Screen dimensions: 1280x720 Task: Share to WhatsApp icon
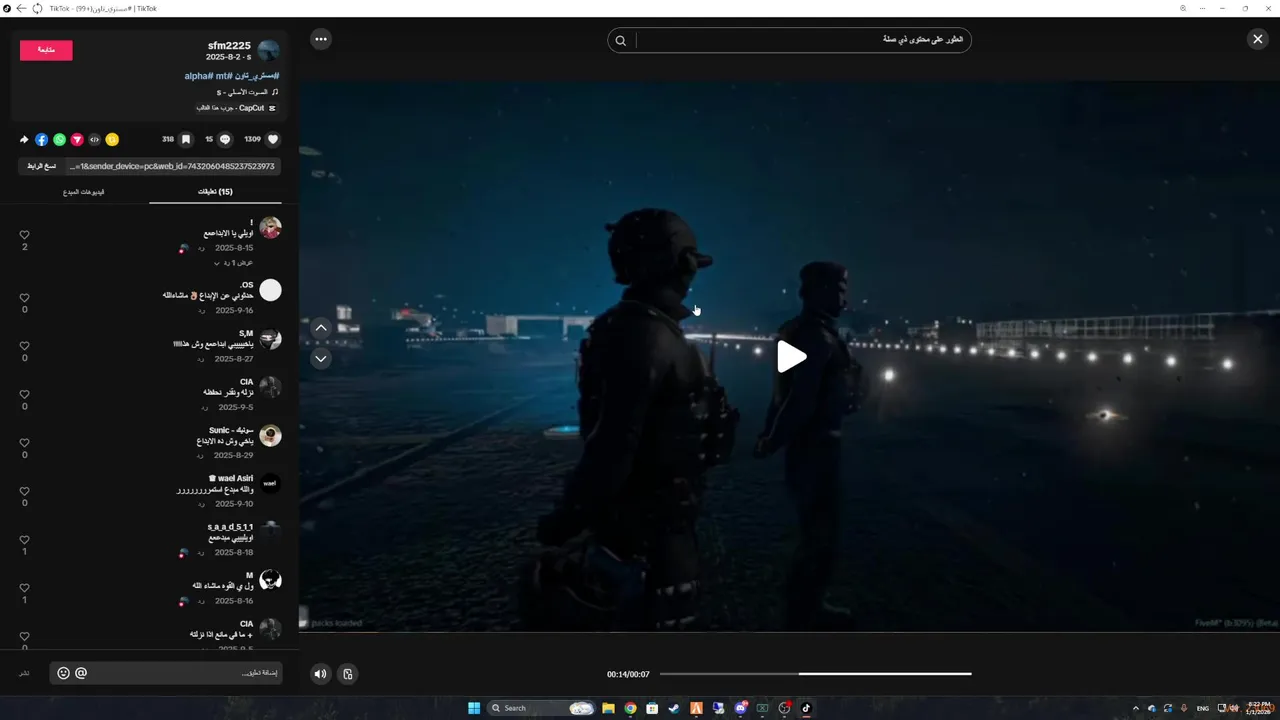59,140
